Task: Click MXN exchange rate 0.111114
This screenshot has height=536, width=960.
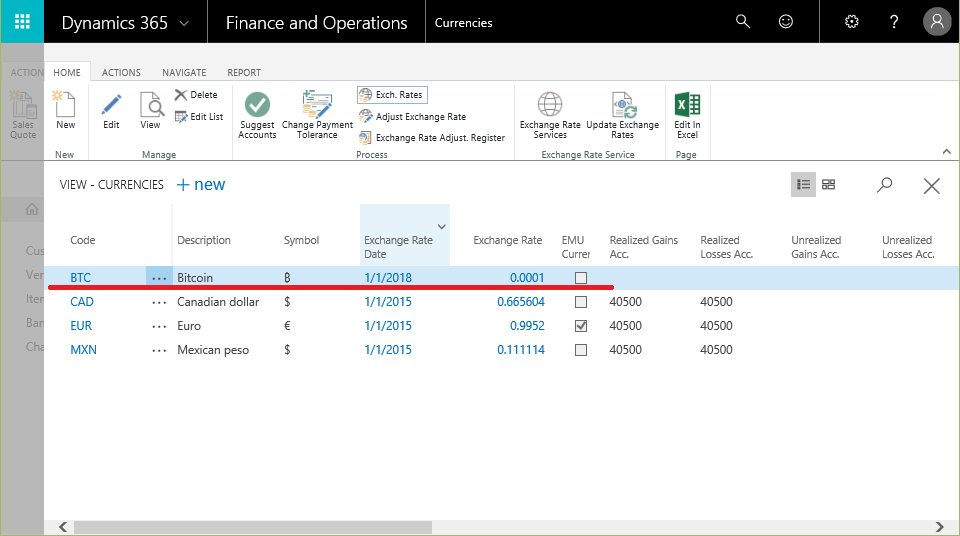Action: [521, 349]
